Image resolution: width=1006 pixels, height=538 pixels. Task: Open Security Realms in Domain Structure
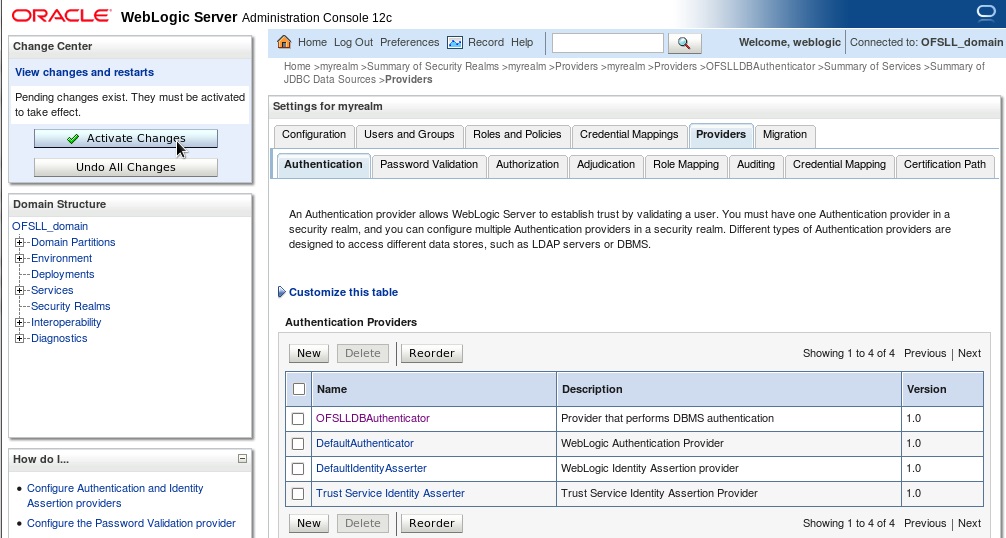pyautogui.click(x=71, y=307)
